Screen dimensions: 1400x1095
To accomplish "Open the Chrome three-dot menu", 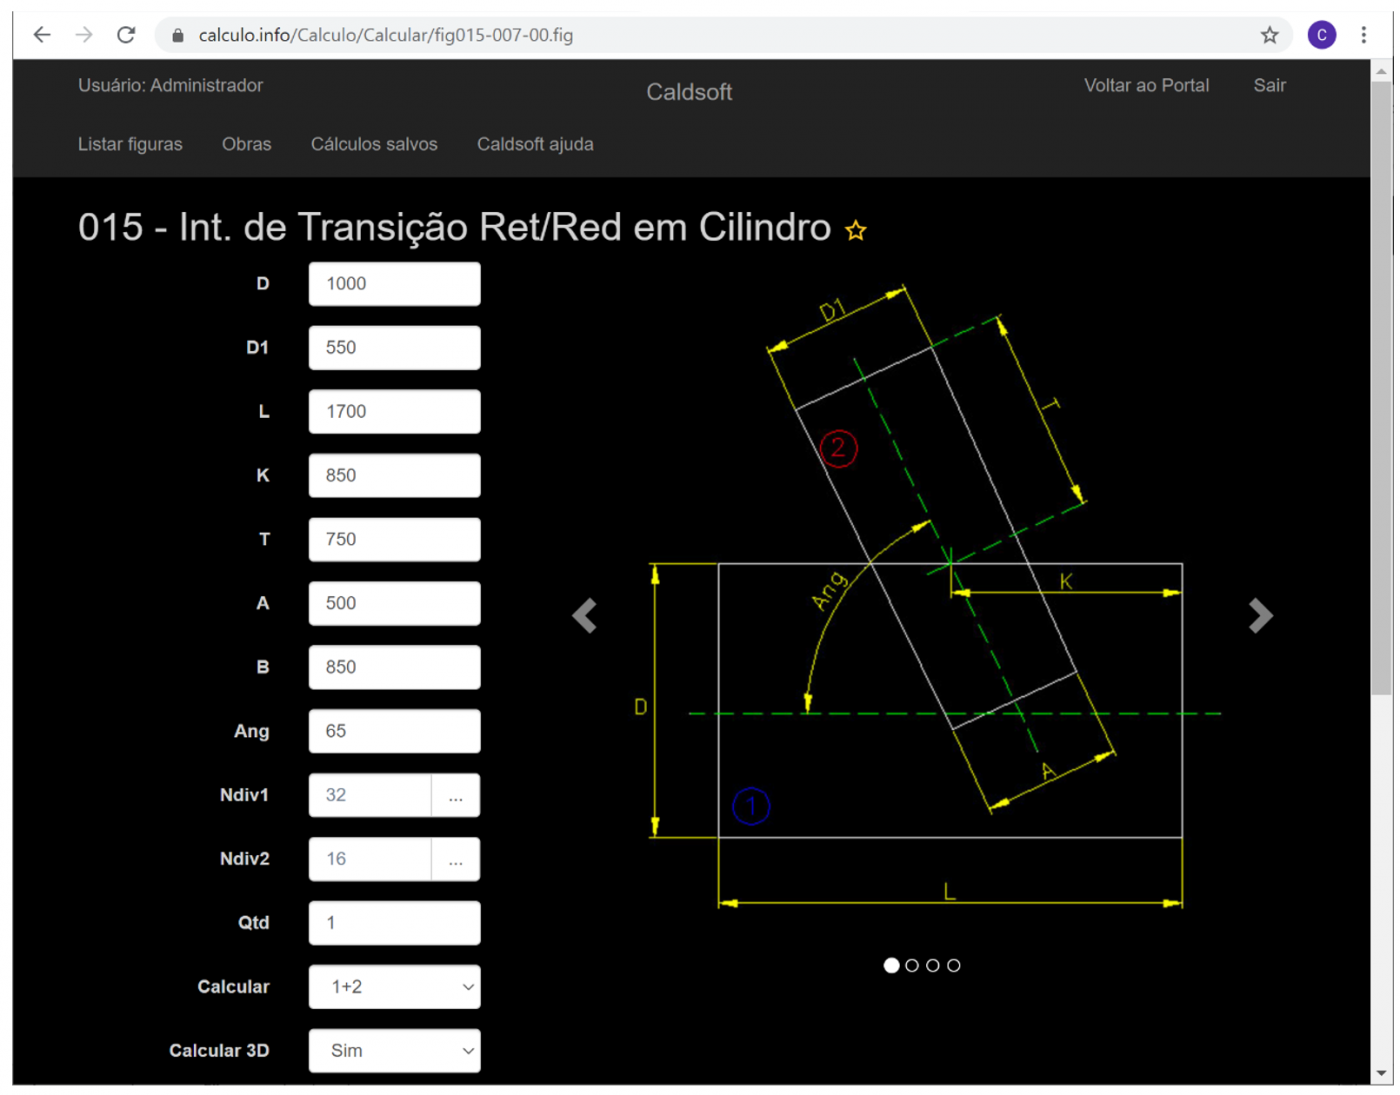I will point(1363,35).
